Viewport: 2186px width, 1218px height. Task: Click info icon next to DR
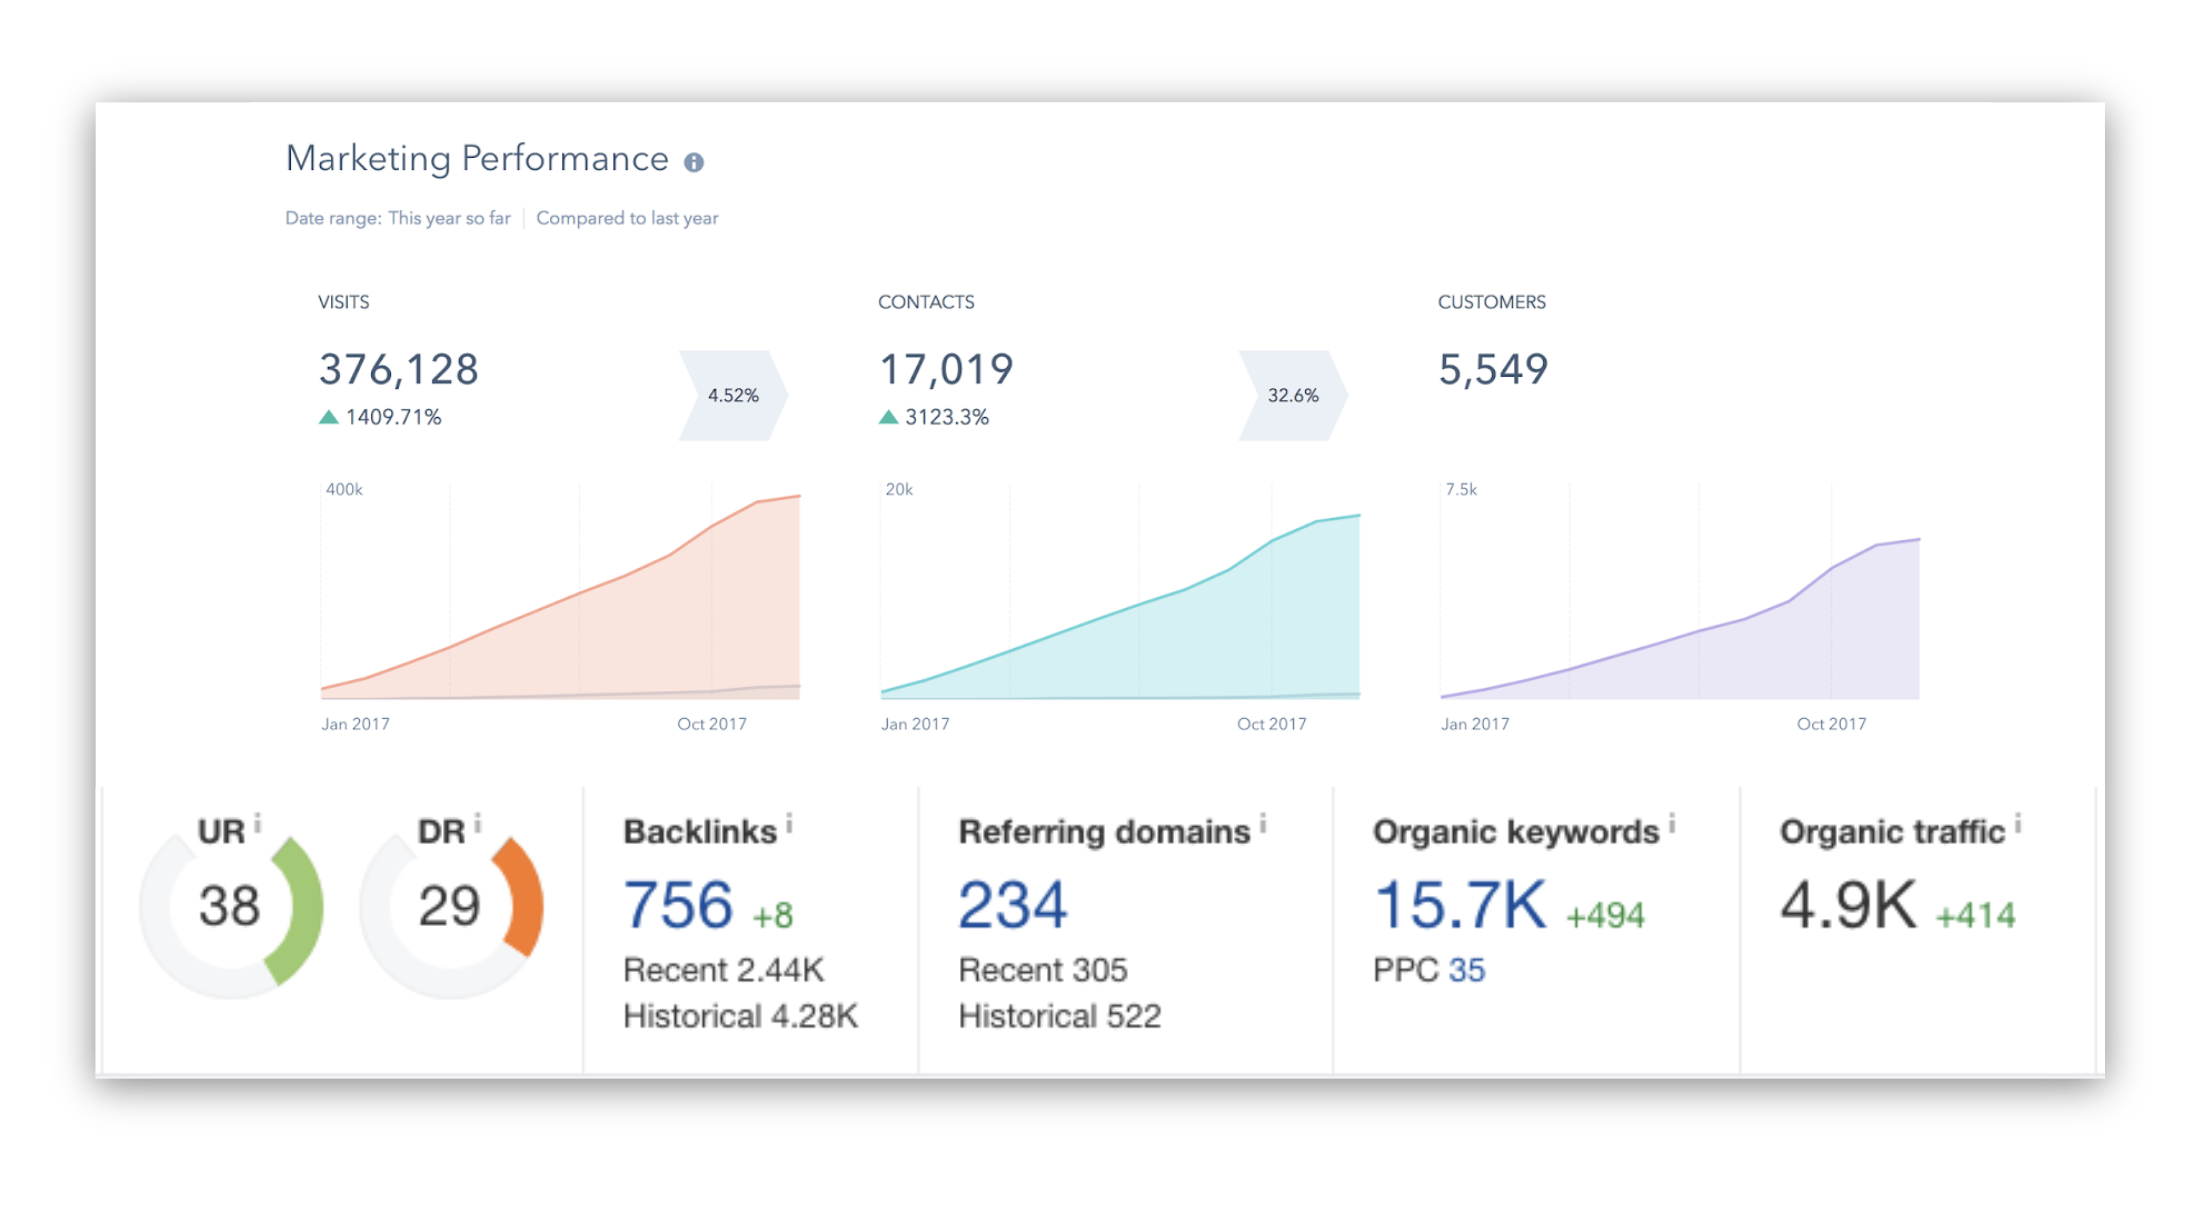click(x=478, y=823)
